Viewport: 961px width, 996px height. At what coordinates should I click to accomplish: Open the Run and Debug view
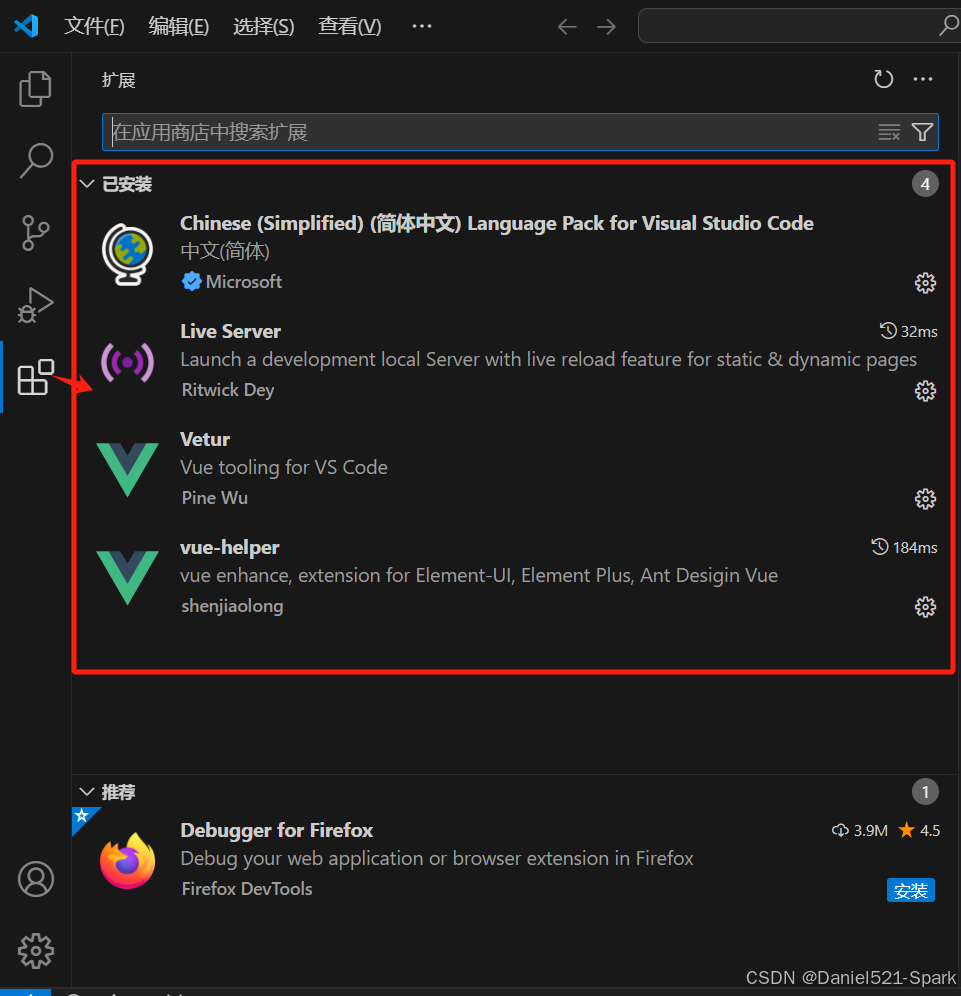36,305
